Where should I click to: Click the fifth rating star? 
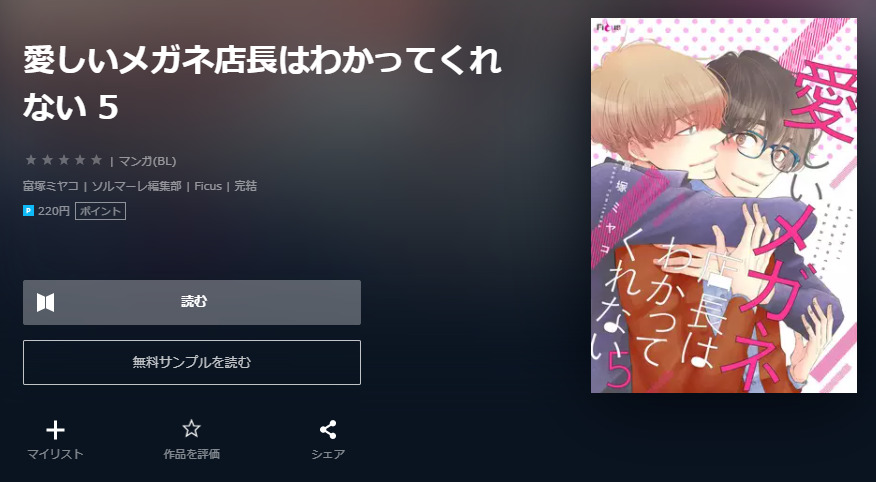(x=97, y=160)
